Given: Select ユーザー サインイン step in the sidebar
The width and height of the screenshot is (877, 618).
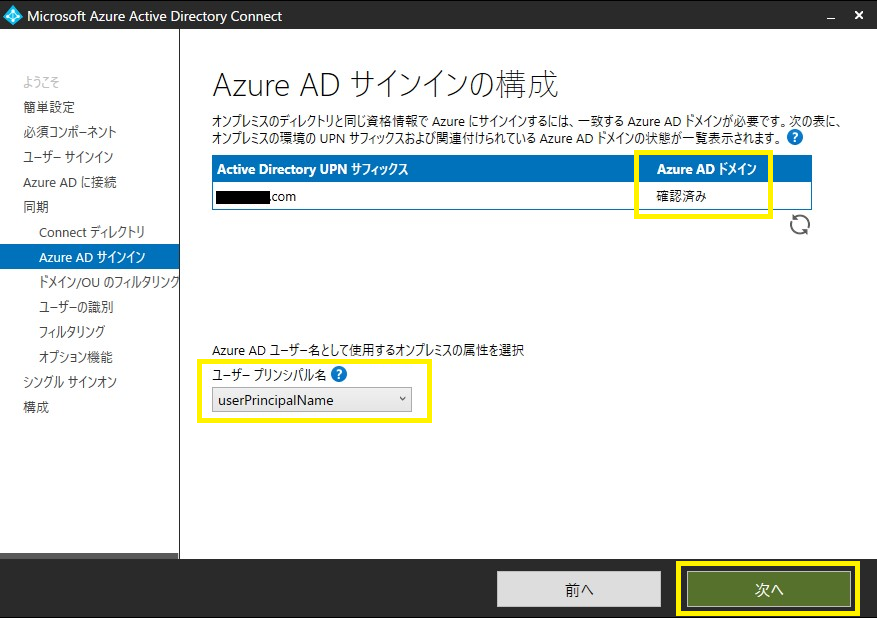Looking at the screenshot, I should (x=68, y=157).
